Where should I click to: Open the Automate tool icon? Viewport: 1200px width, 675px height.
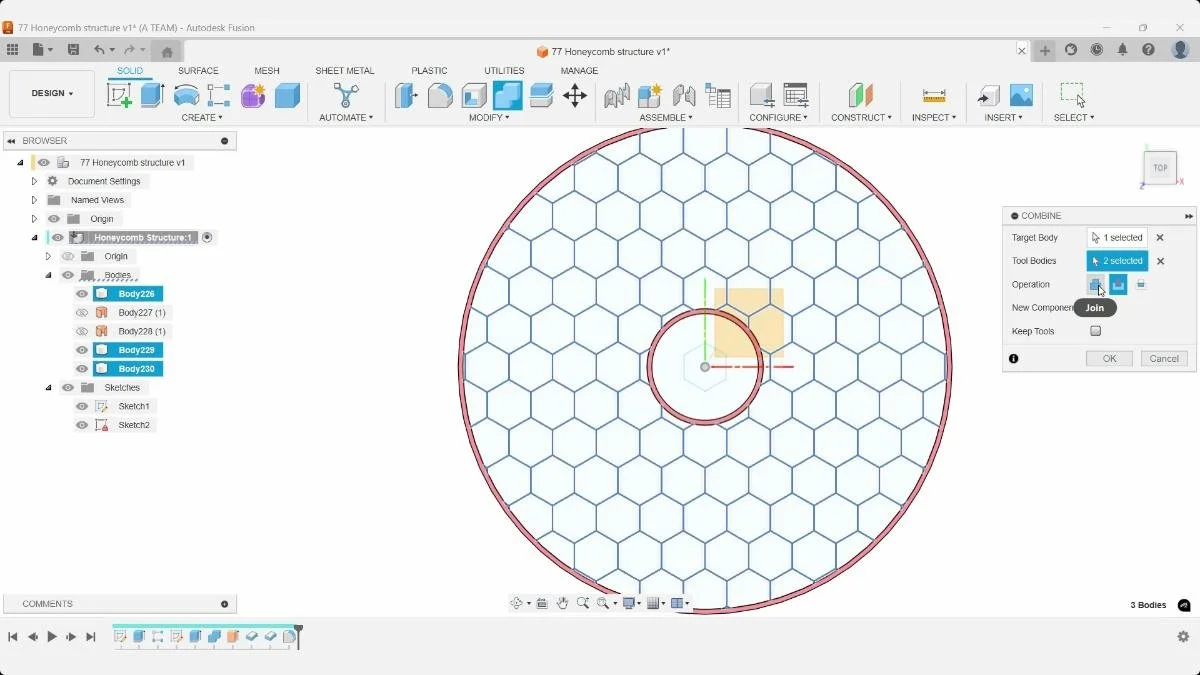(346, 95)
